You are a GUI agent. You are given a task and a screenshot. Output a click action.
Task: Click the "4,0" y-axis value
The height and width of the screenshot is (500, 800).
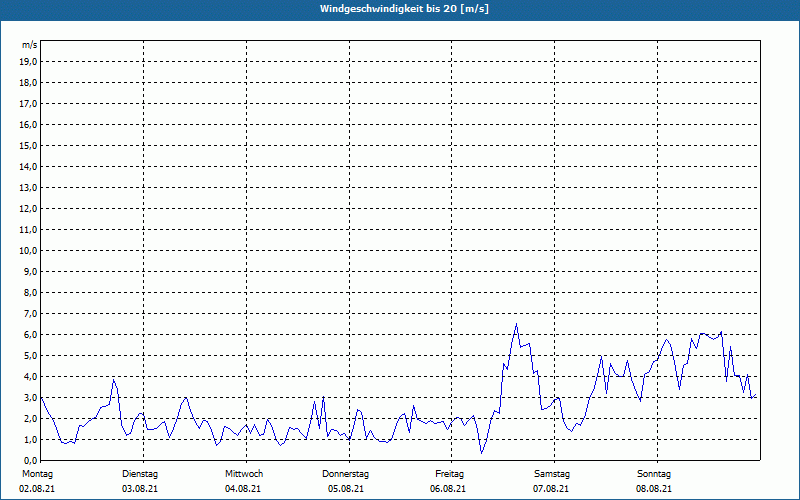(x=31, y=377)
